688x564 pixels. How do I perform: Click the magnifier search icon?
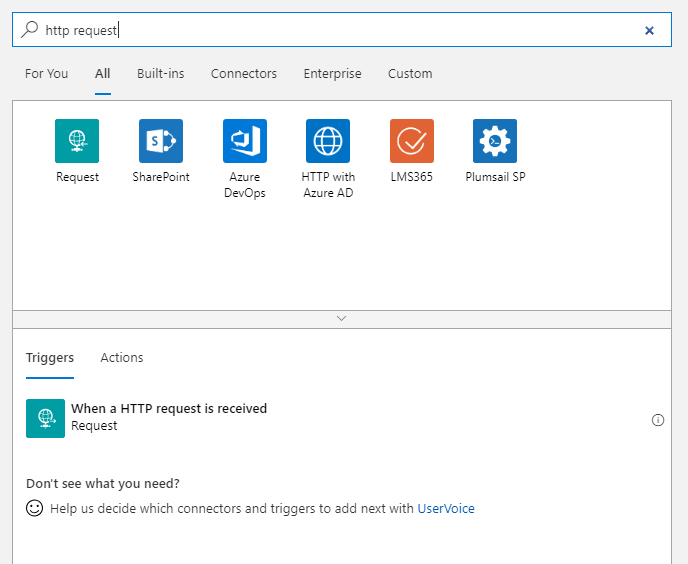[30, 30]
